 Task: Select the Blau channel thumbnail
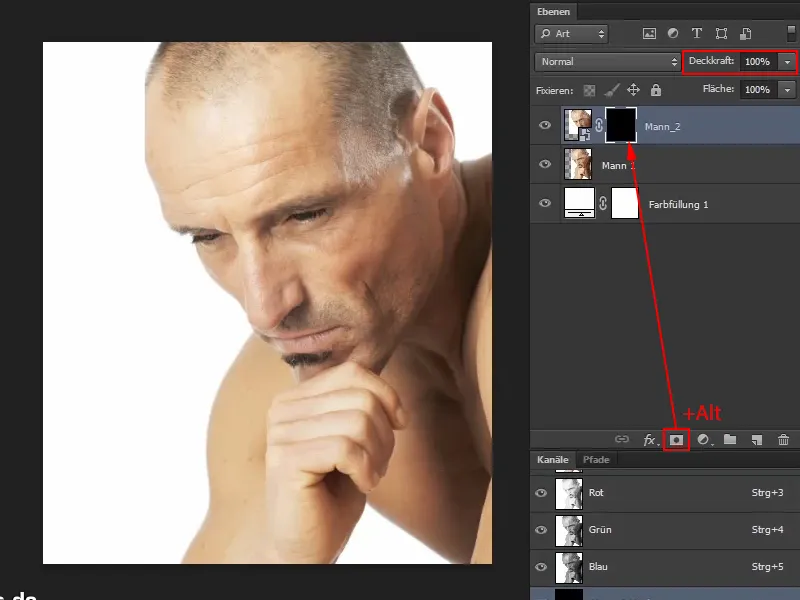569,568
